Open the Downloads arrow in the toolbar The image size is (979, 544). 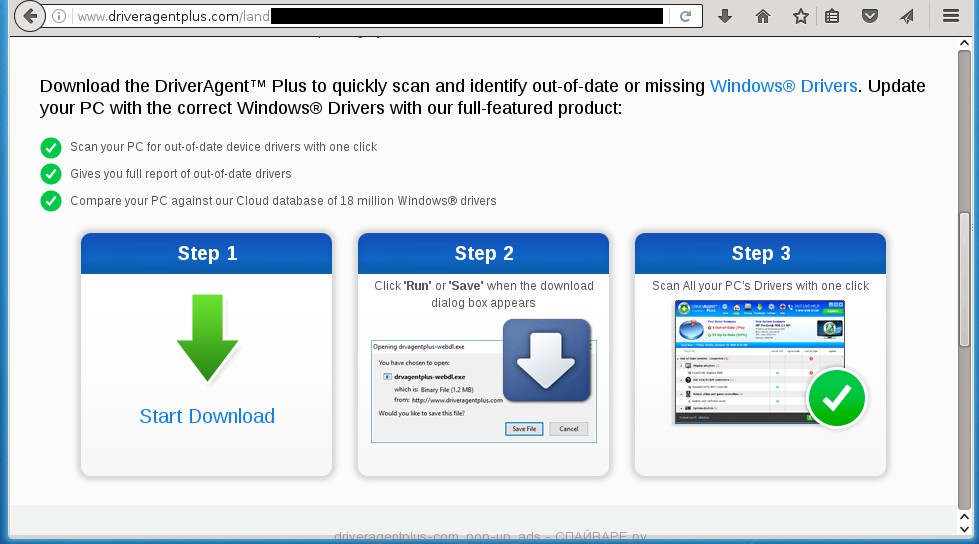click(725, 16)
